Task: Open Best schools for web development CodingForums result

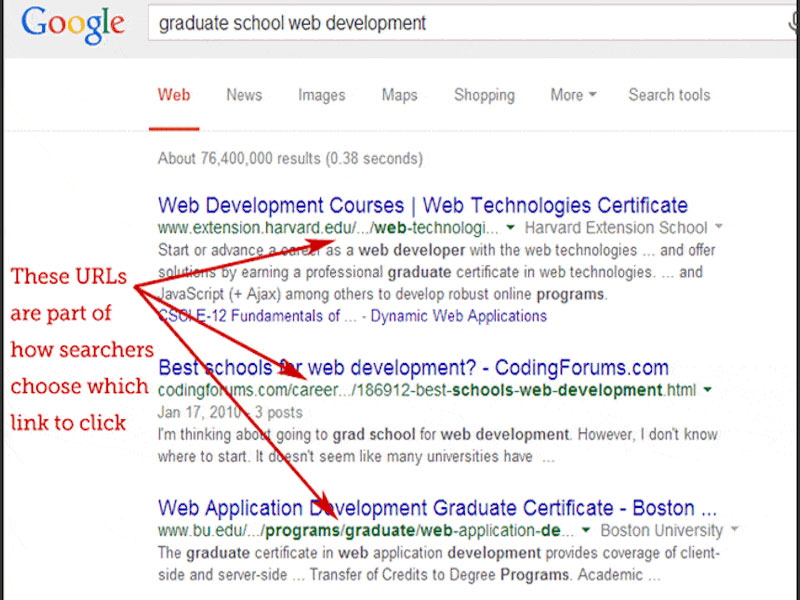Action: (413, 368)
